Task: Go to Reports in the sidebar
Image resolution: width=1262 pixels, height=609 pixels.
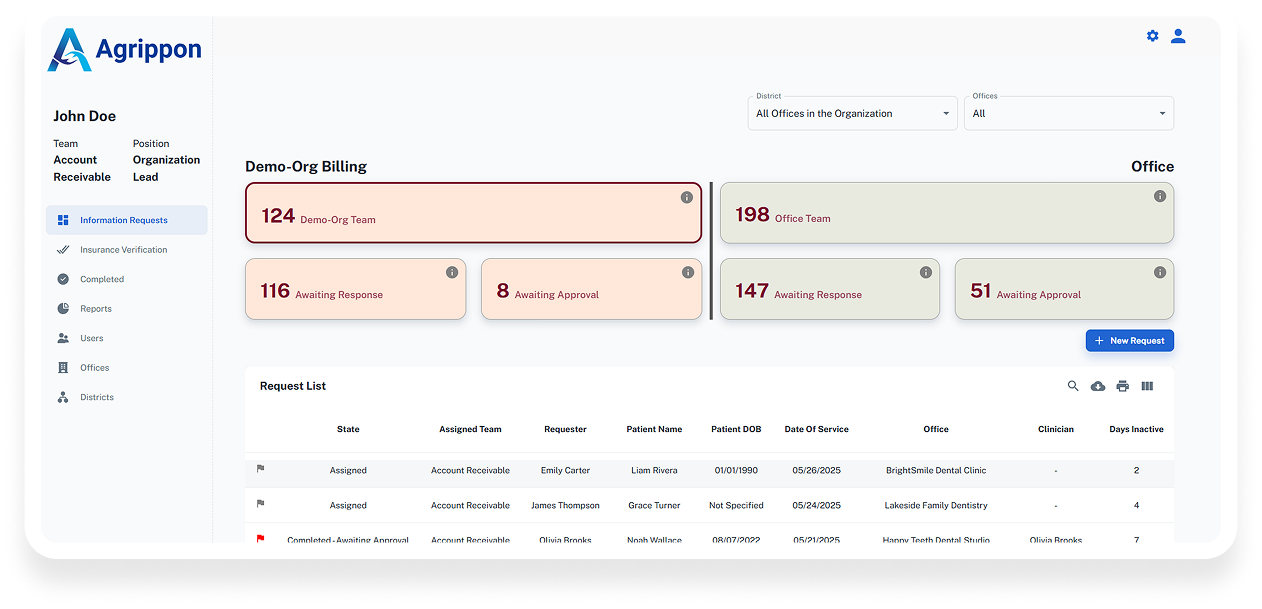Action: (96, 309)
